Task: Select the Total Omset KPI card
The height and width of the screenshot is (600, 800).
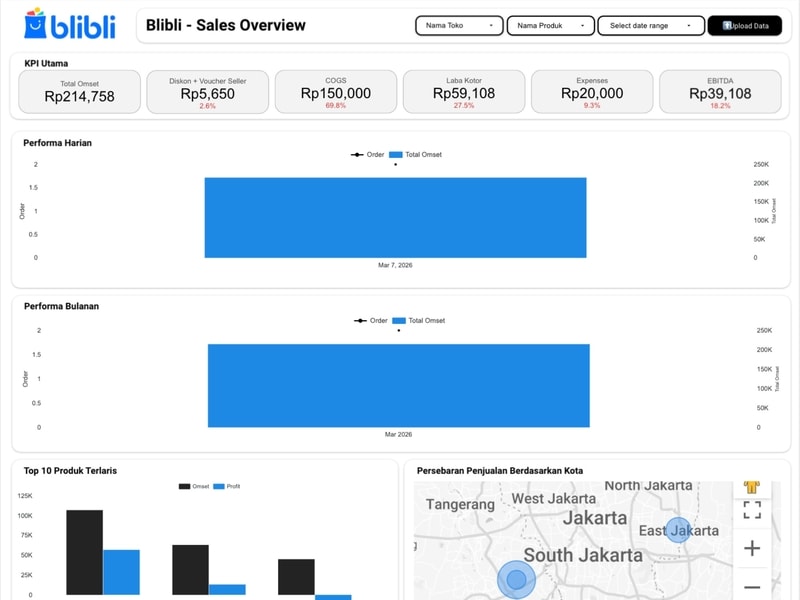Action: 80,92
